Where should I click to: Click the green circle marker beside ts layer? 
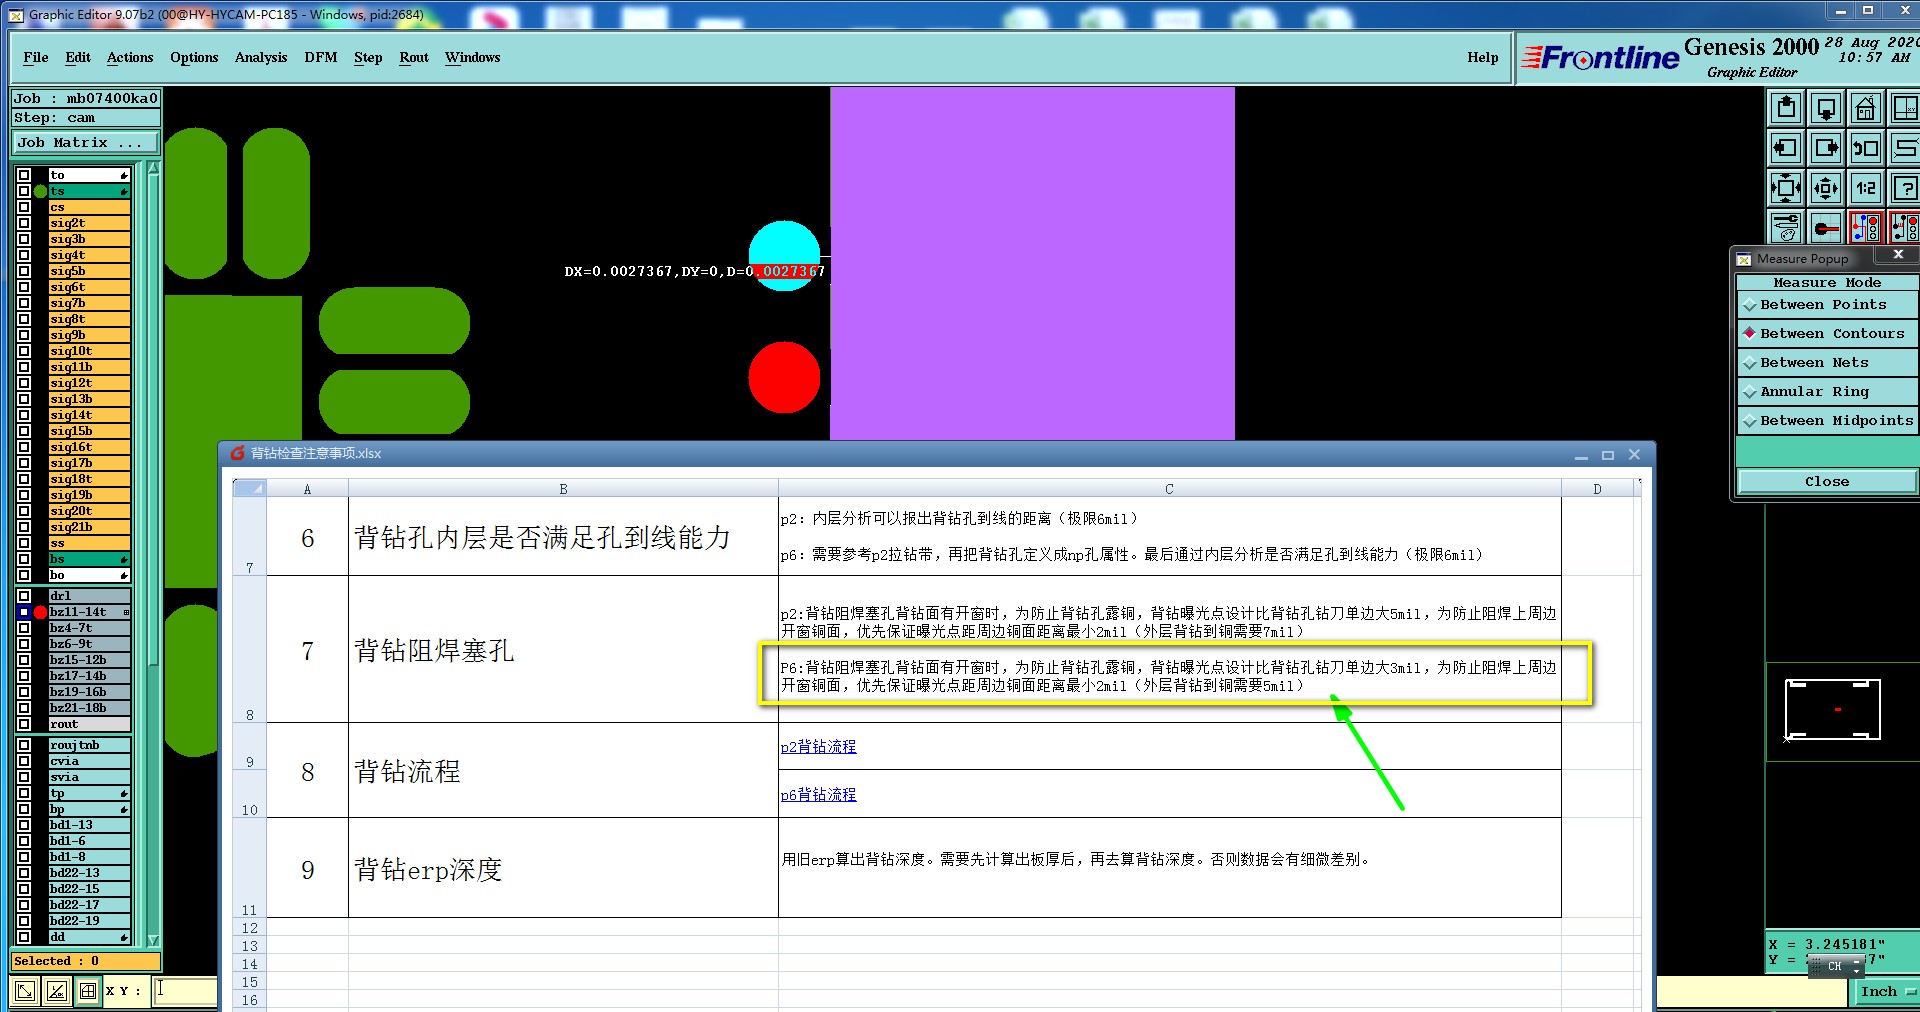(40, 191)
